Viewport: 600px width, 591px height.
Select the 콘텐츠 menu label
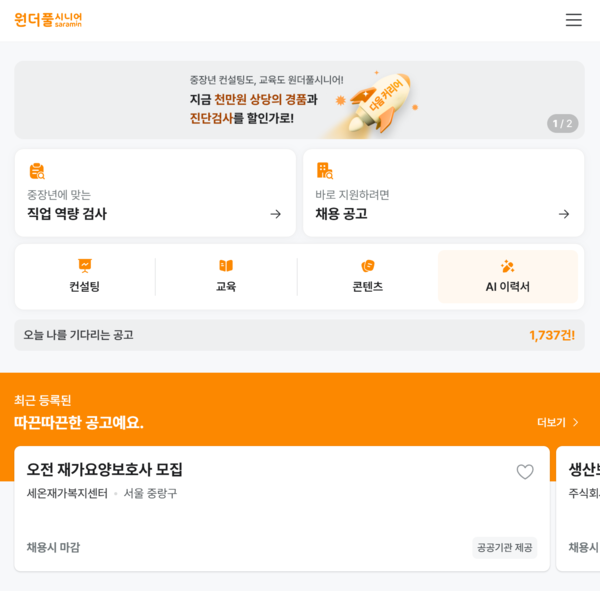pyautogui.click(x=368, y=286)
